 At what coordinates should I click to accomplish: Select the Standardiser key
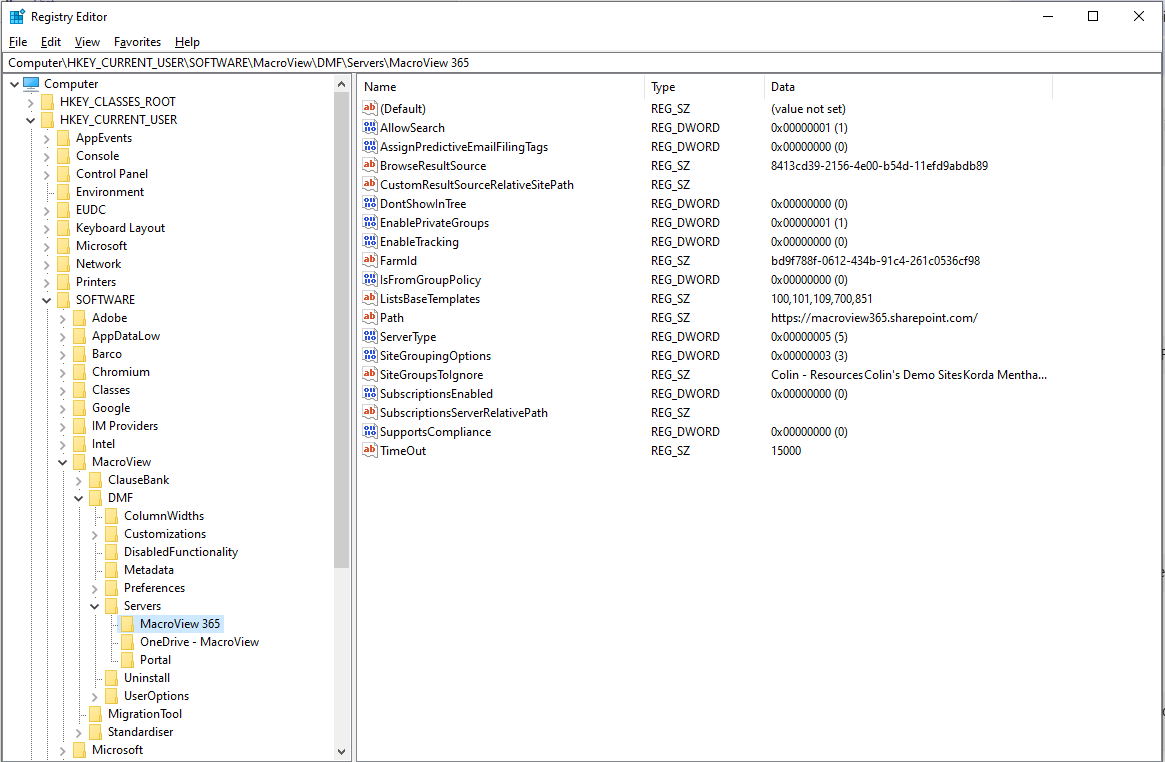click(140, 732)
